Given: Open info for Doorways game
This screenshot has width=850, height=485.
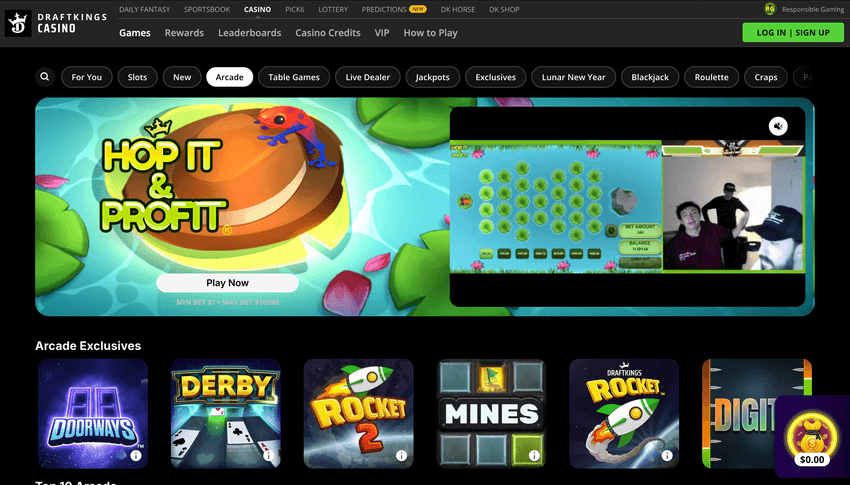Looking at the screenshot, I should click(136, 456).
